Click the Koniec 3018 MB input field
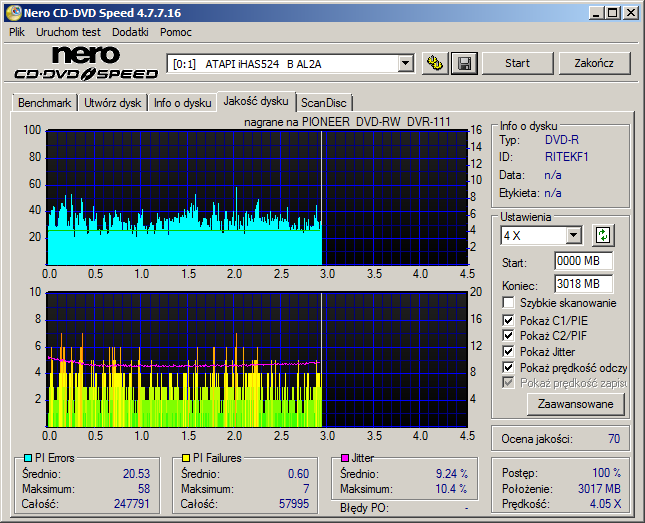 (583, 284)
